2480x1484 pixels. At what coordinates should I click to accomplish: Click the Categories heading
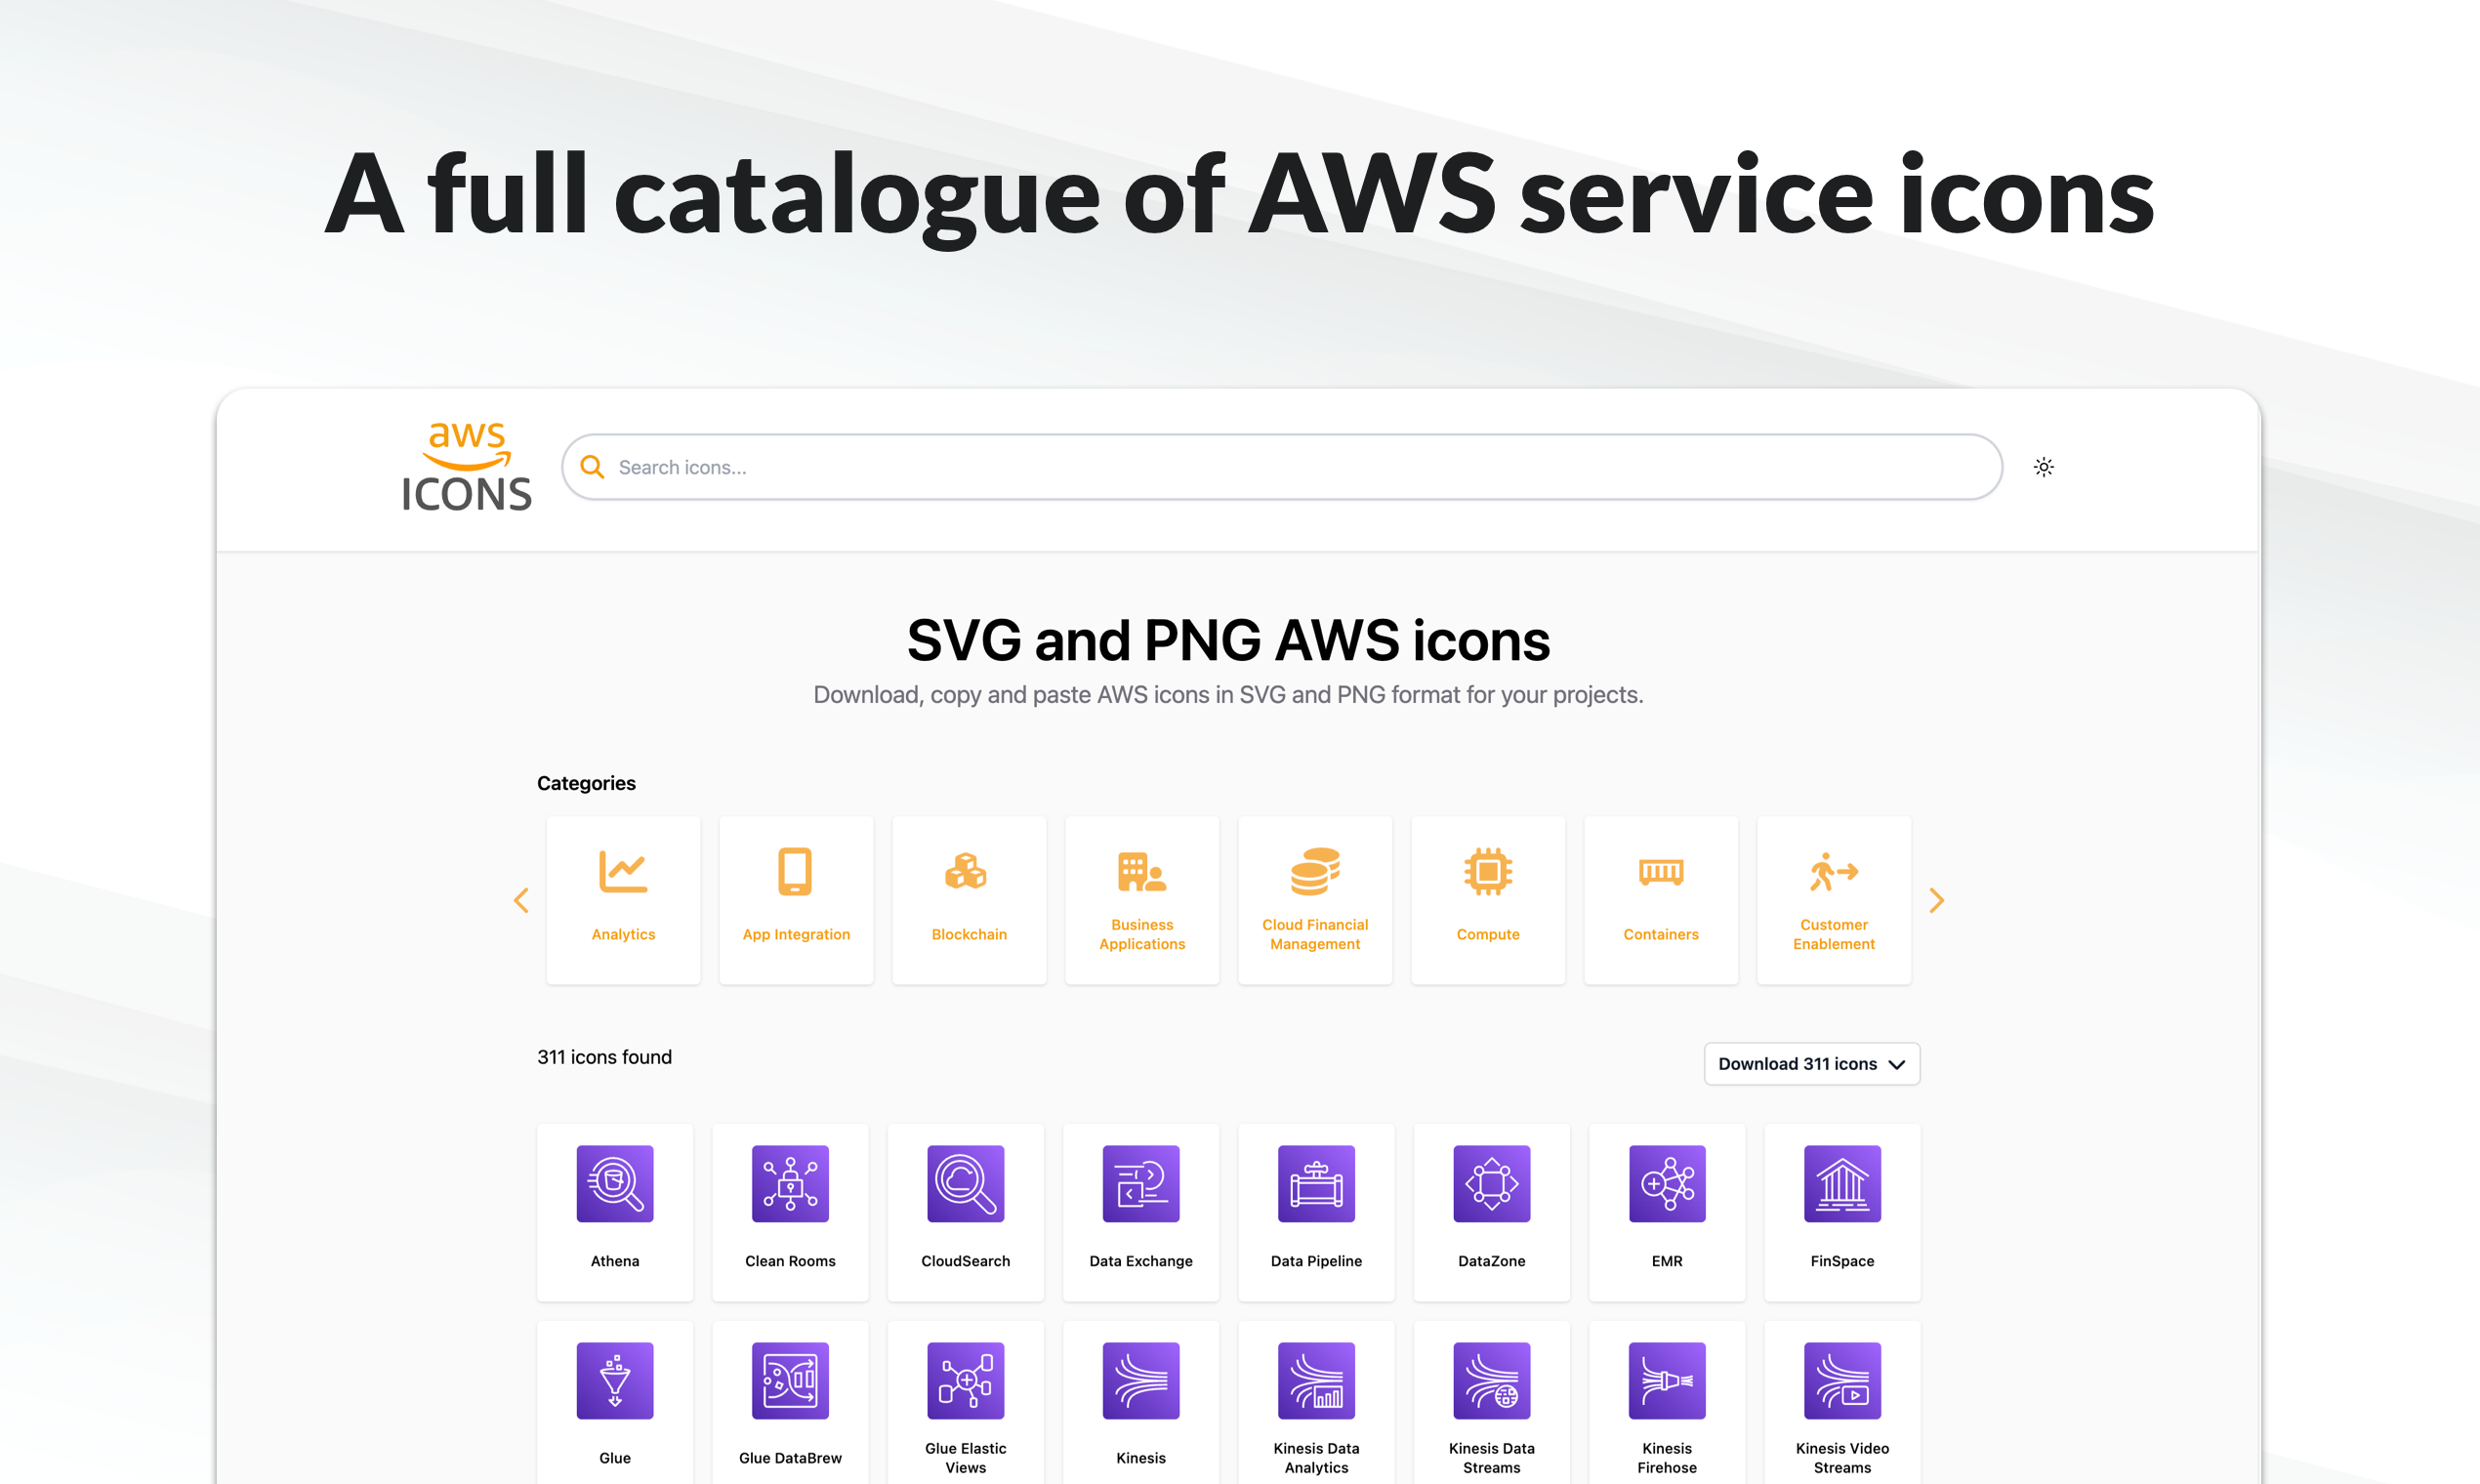click(586, 783)
